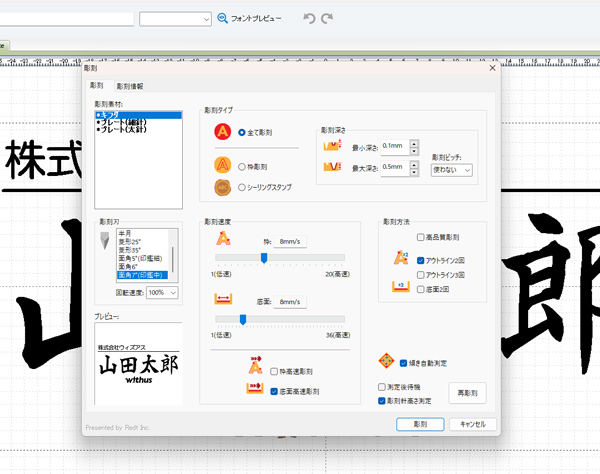Image resolution: width=600 pixels, height=474 pixels.
Task: Select プレート(太針) in the material list
Action: tap(139, 129)
